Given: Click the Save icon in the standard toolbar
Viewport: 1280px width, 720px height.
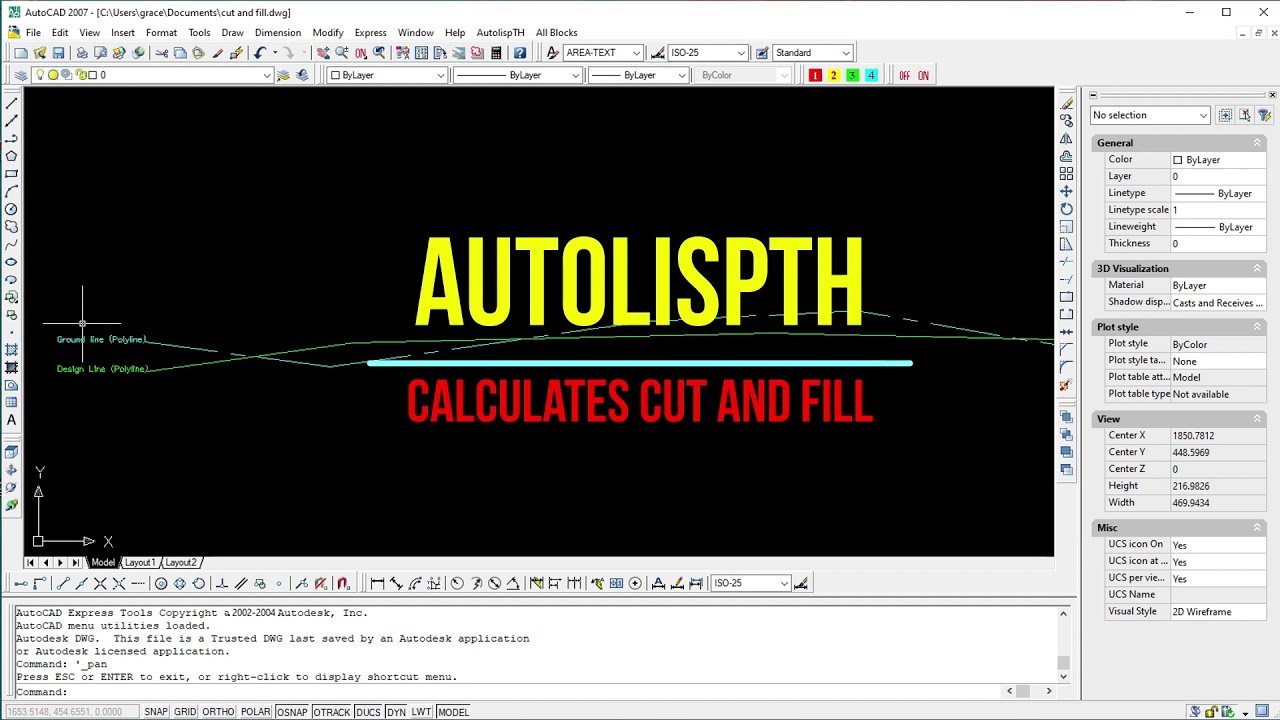Looking at the screenshot, I should [59, 53].
